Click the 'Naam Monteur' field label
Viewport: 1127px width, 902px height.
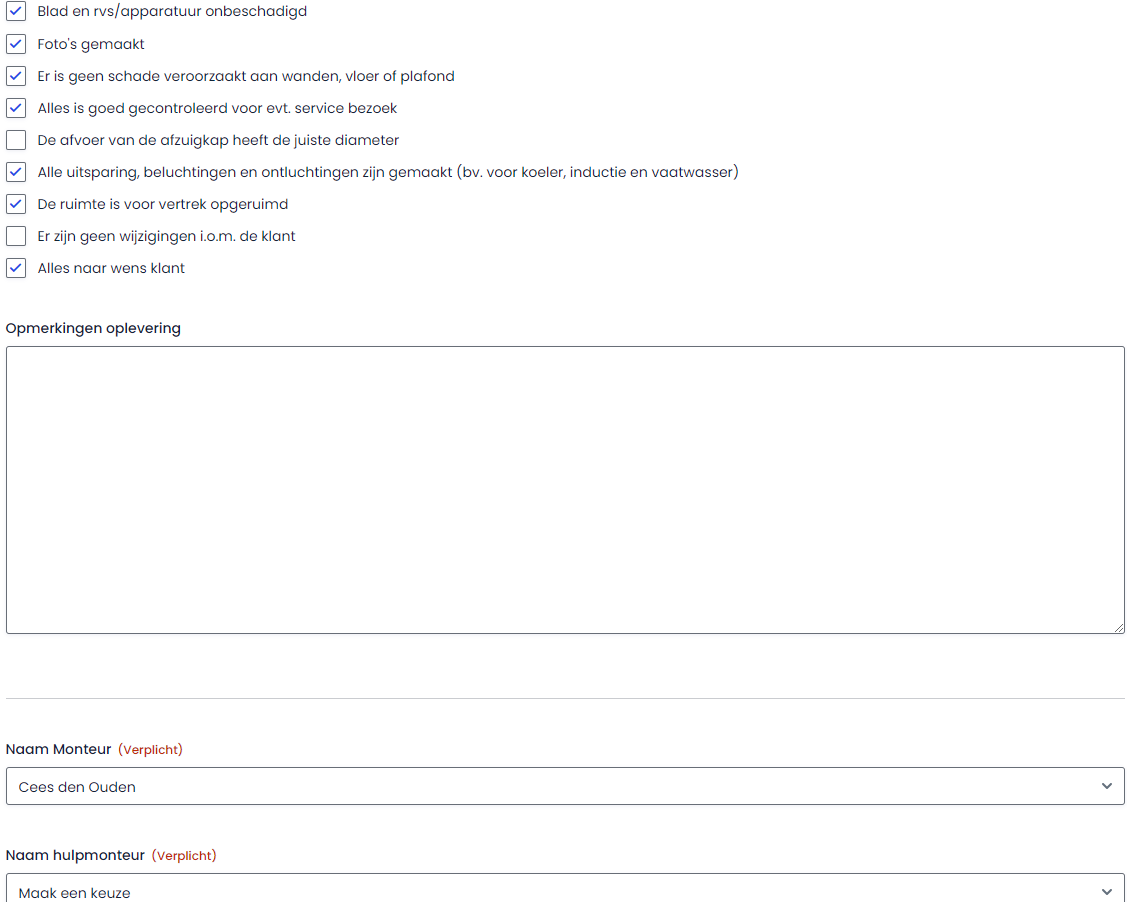[x=59, y=749]
